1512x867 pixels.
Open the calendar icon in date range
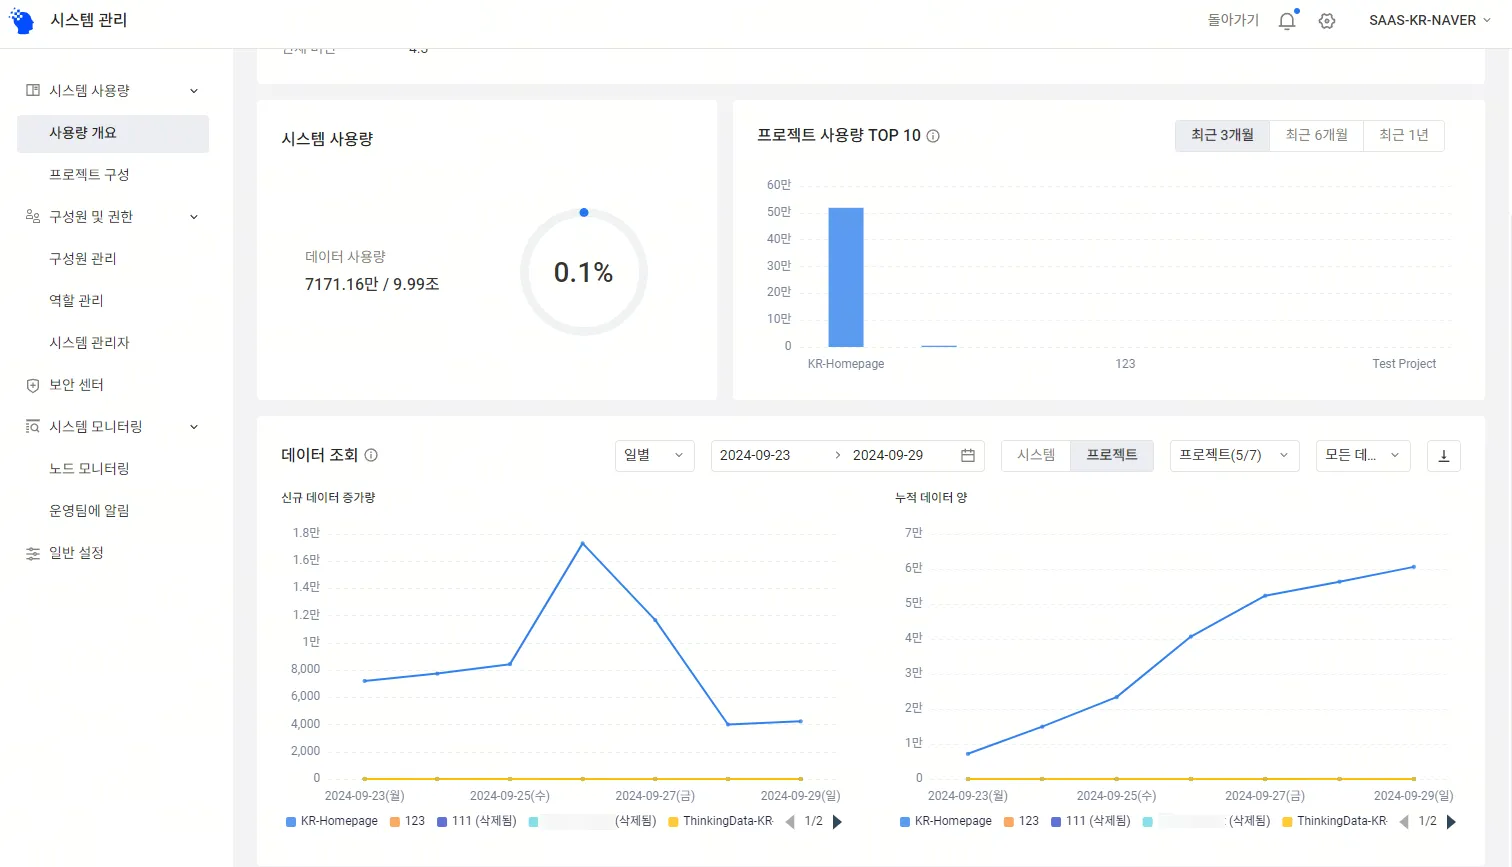pos(968,456)
